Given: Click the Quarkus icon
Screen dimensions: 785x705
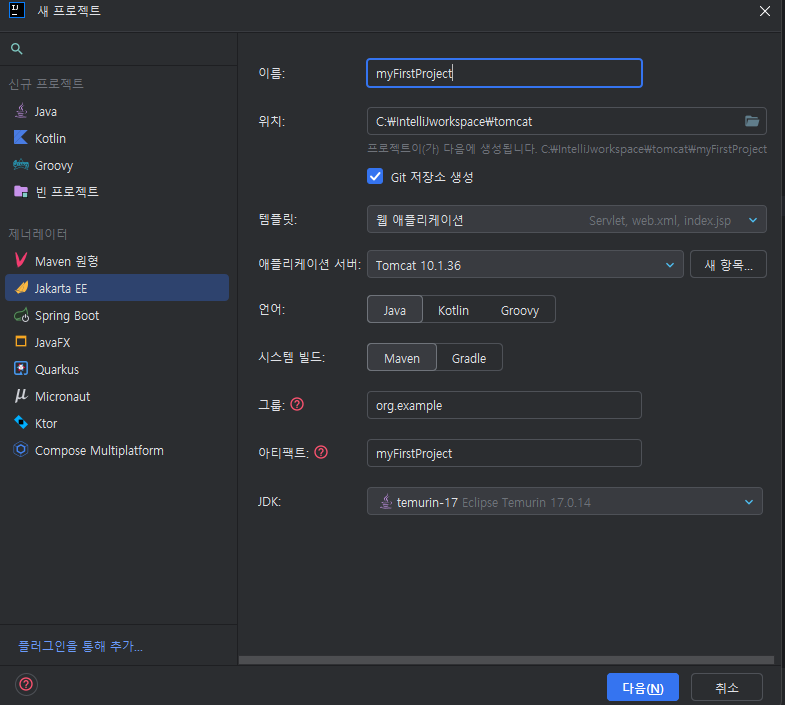Looking at the screenshot, I should coord(21,369).
